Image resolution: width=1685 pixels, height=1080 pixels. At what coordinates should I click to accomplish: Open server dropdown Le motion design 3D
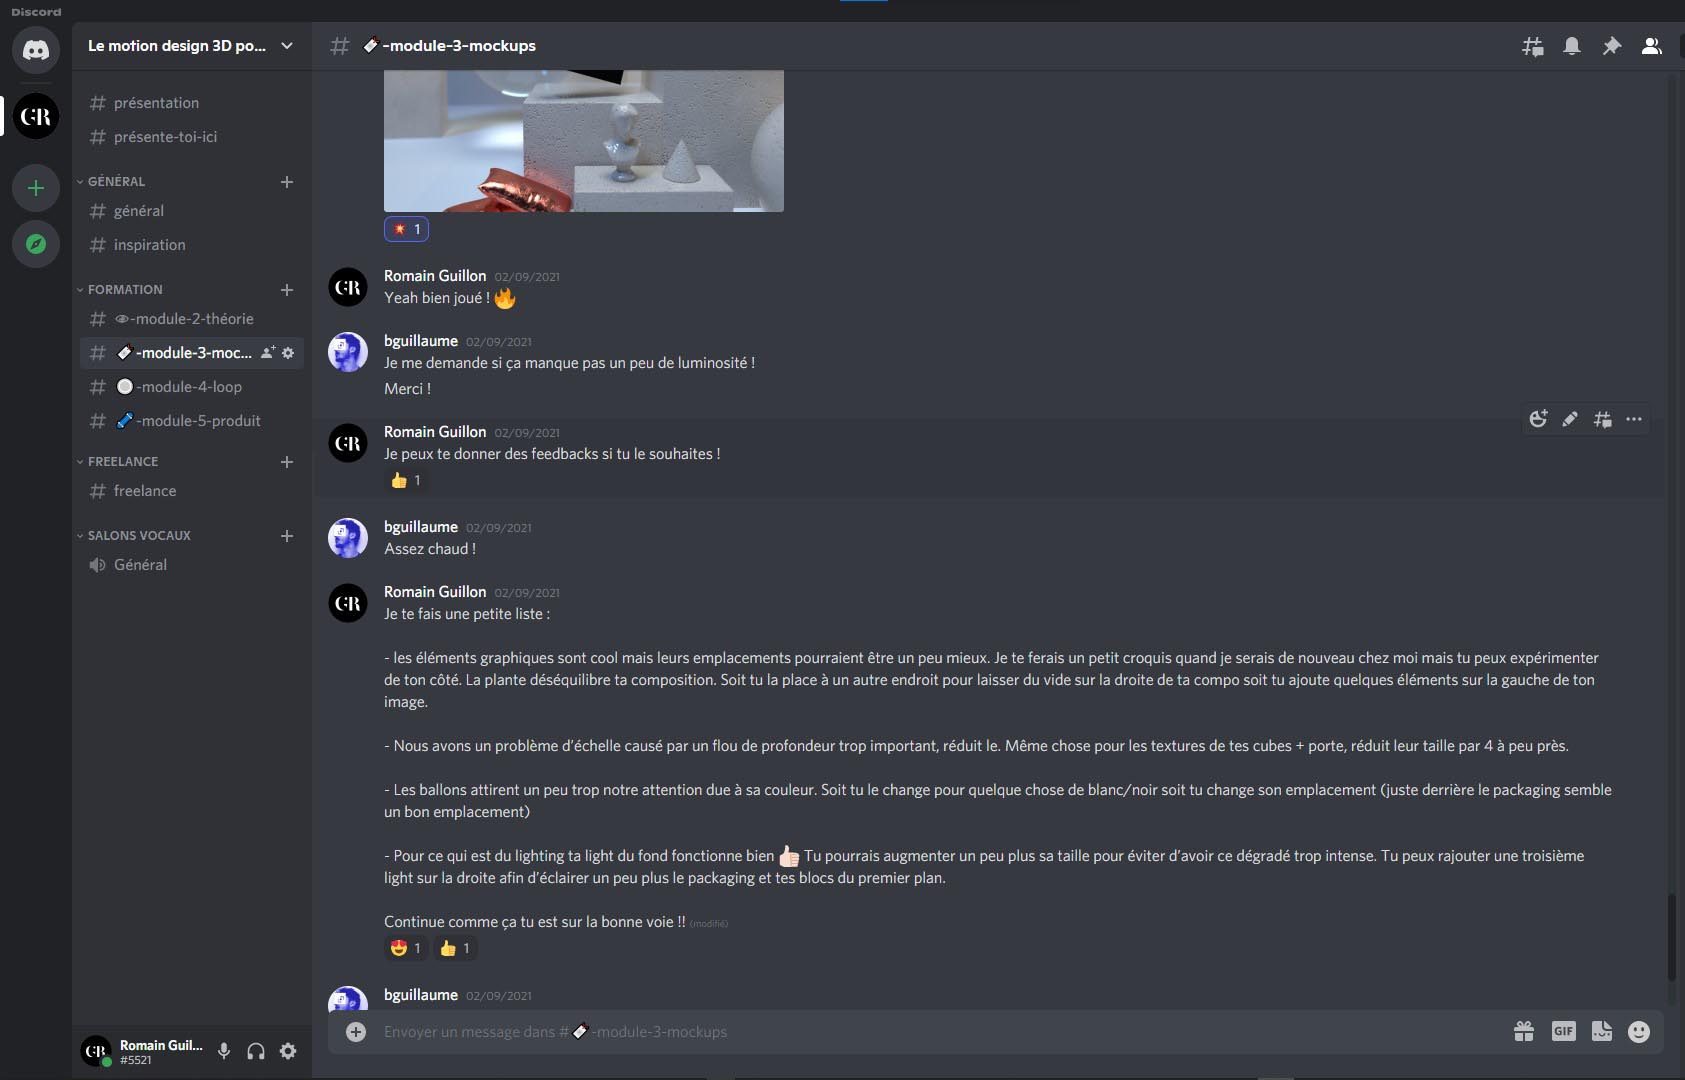pos(191,46)
